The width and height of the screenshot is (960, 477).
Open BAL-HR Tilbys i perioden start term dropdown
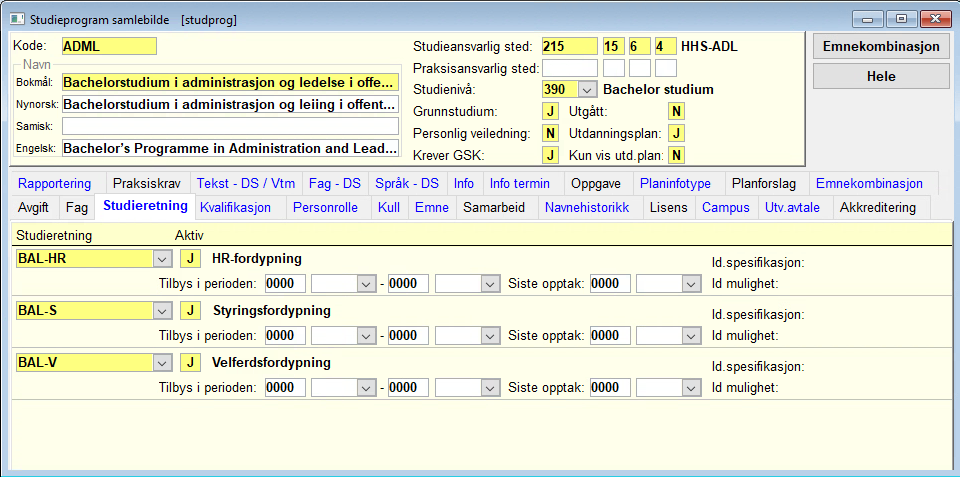click(366, 284)
